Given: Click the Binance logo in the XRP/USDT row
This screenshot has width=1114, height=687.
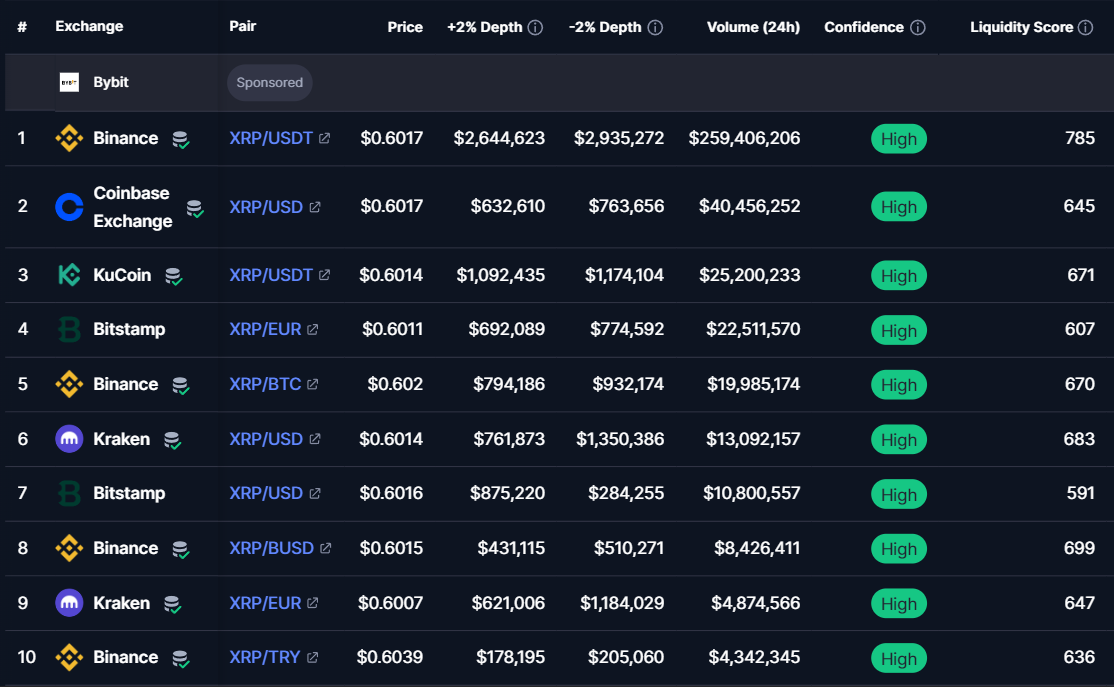Looking at the screenshot, I should [x=69, y=138].
